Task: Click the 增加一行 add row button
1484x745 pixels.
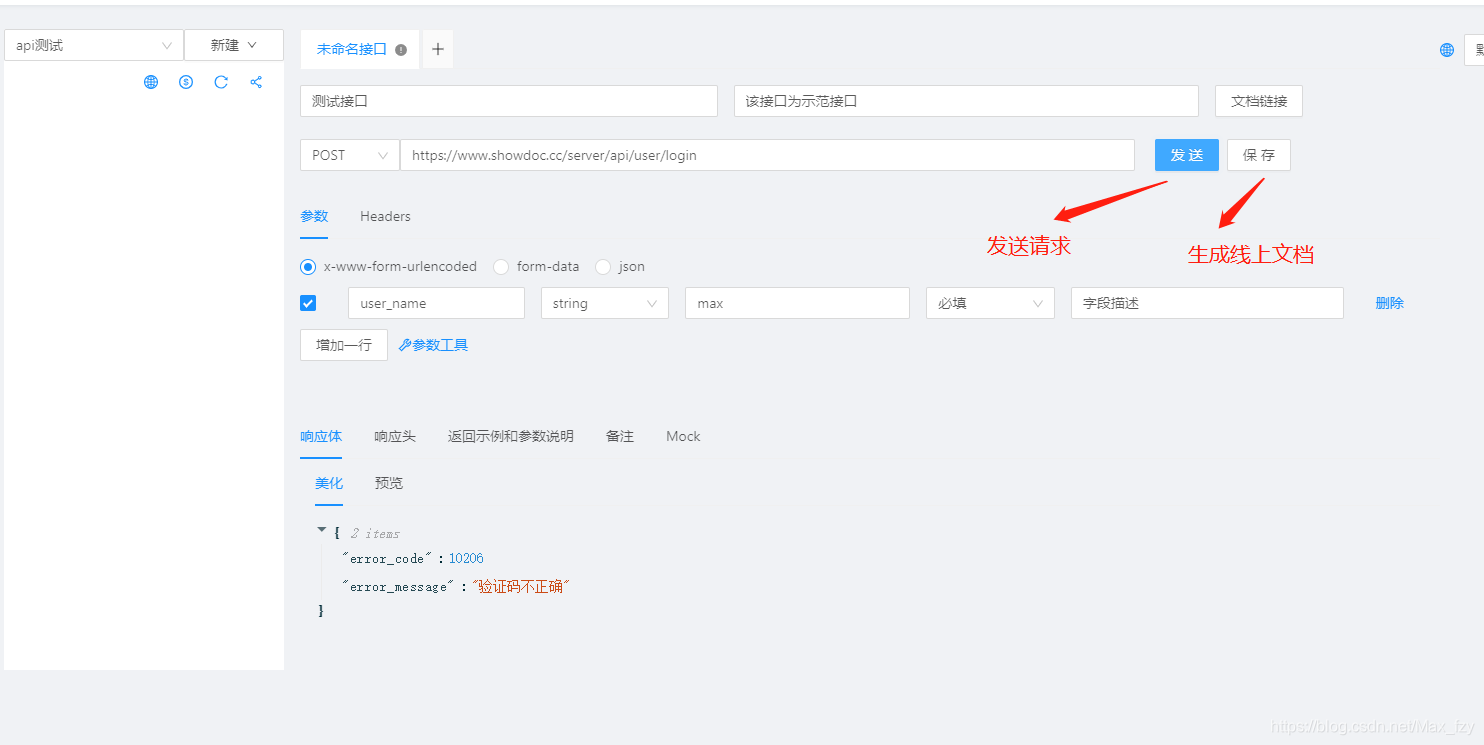Action: [343, 344]
